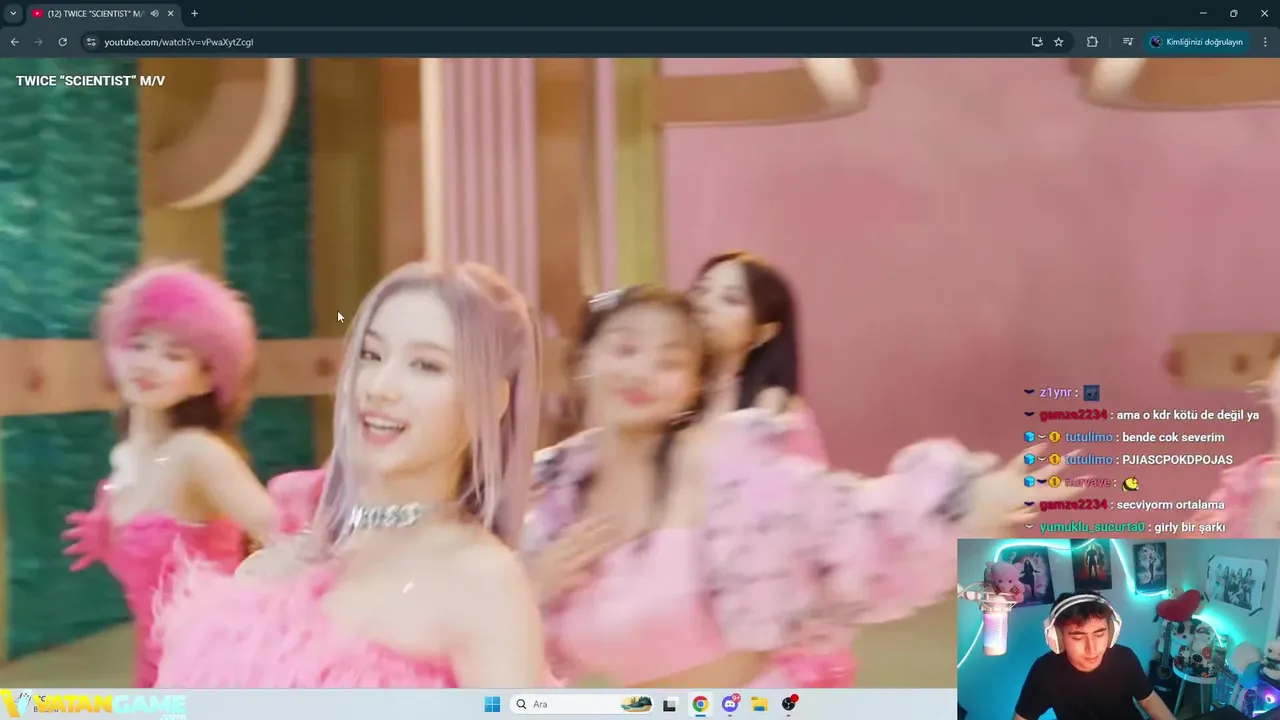Click the z1ynr username in chat
Viewport: 1280px width, 720px height.
tap(1055, 393)
